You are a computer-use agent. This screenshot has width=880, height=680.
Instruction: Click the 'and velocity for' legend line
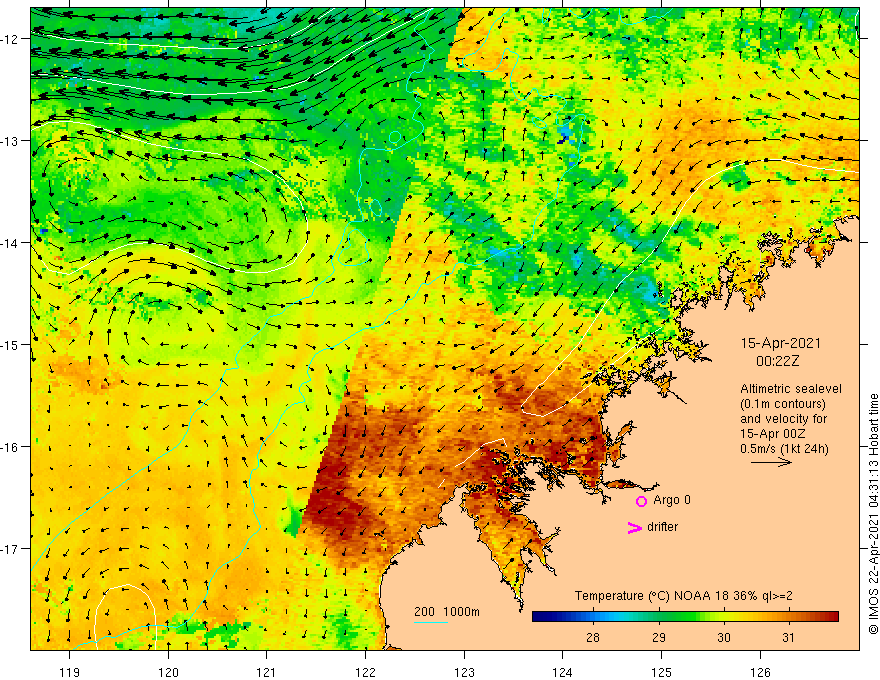(x=783, y=419)
